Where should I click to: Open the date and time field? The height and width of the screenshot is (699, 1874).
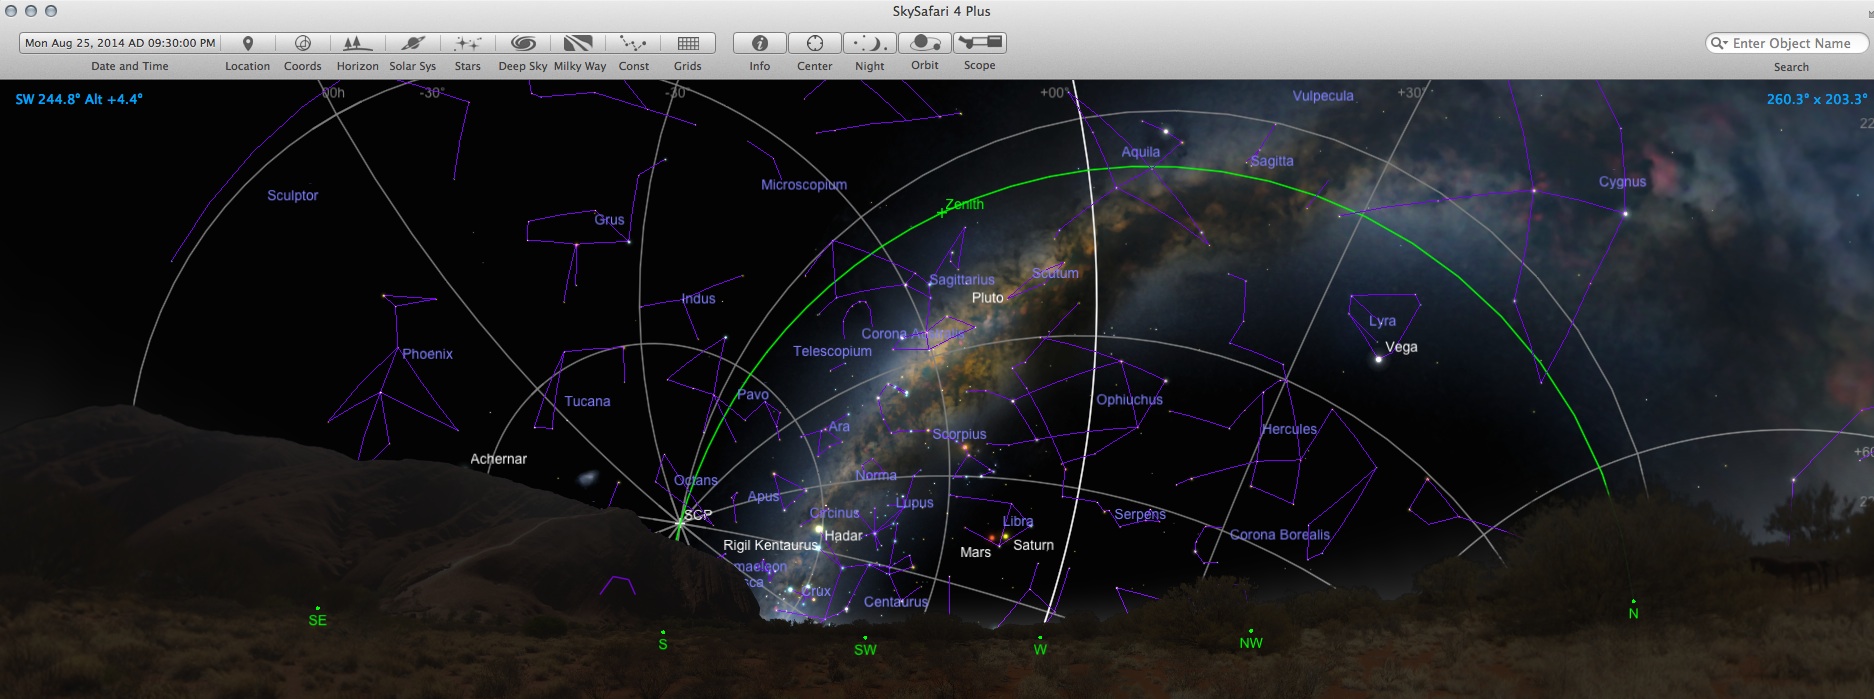click(120, 43)
